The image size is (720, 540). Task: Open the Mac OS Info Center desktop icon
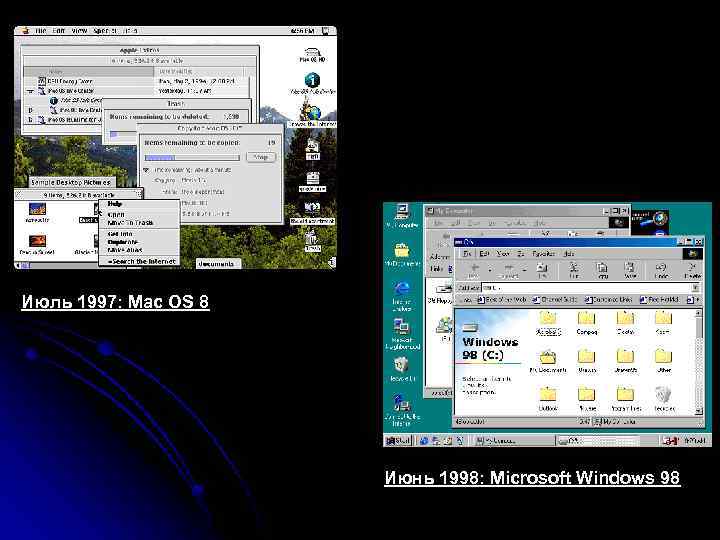point(313,83)
